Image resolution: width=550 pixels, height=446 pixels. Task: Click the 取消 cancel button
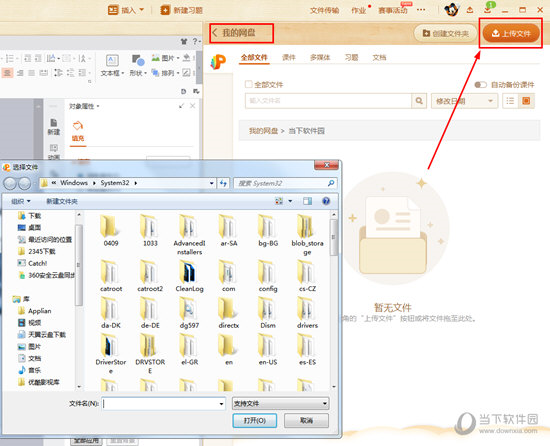pos(306,420)
